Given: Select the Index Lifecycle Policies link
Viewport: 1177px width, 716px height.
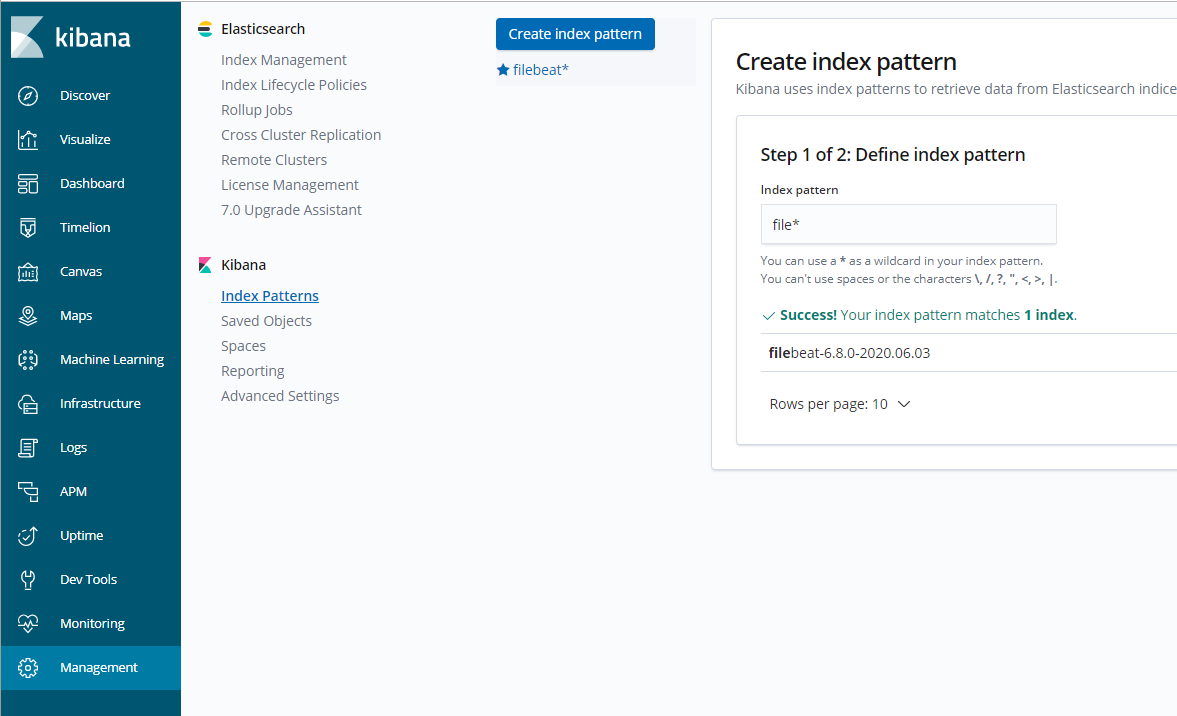Looking at the screenshot, I should [x=294, y=85].
